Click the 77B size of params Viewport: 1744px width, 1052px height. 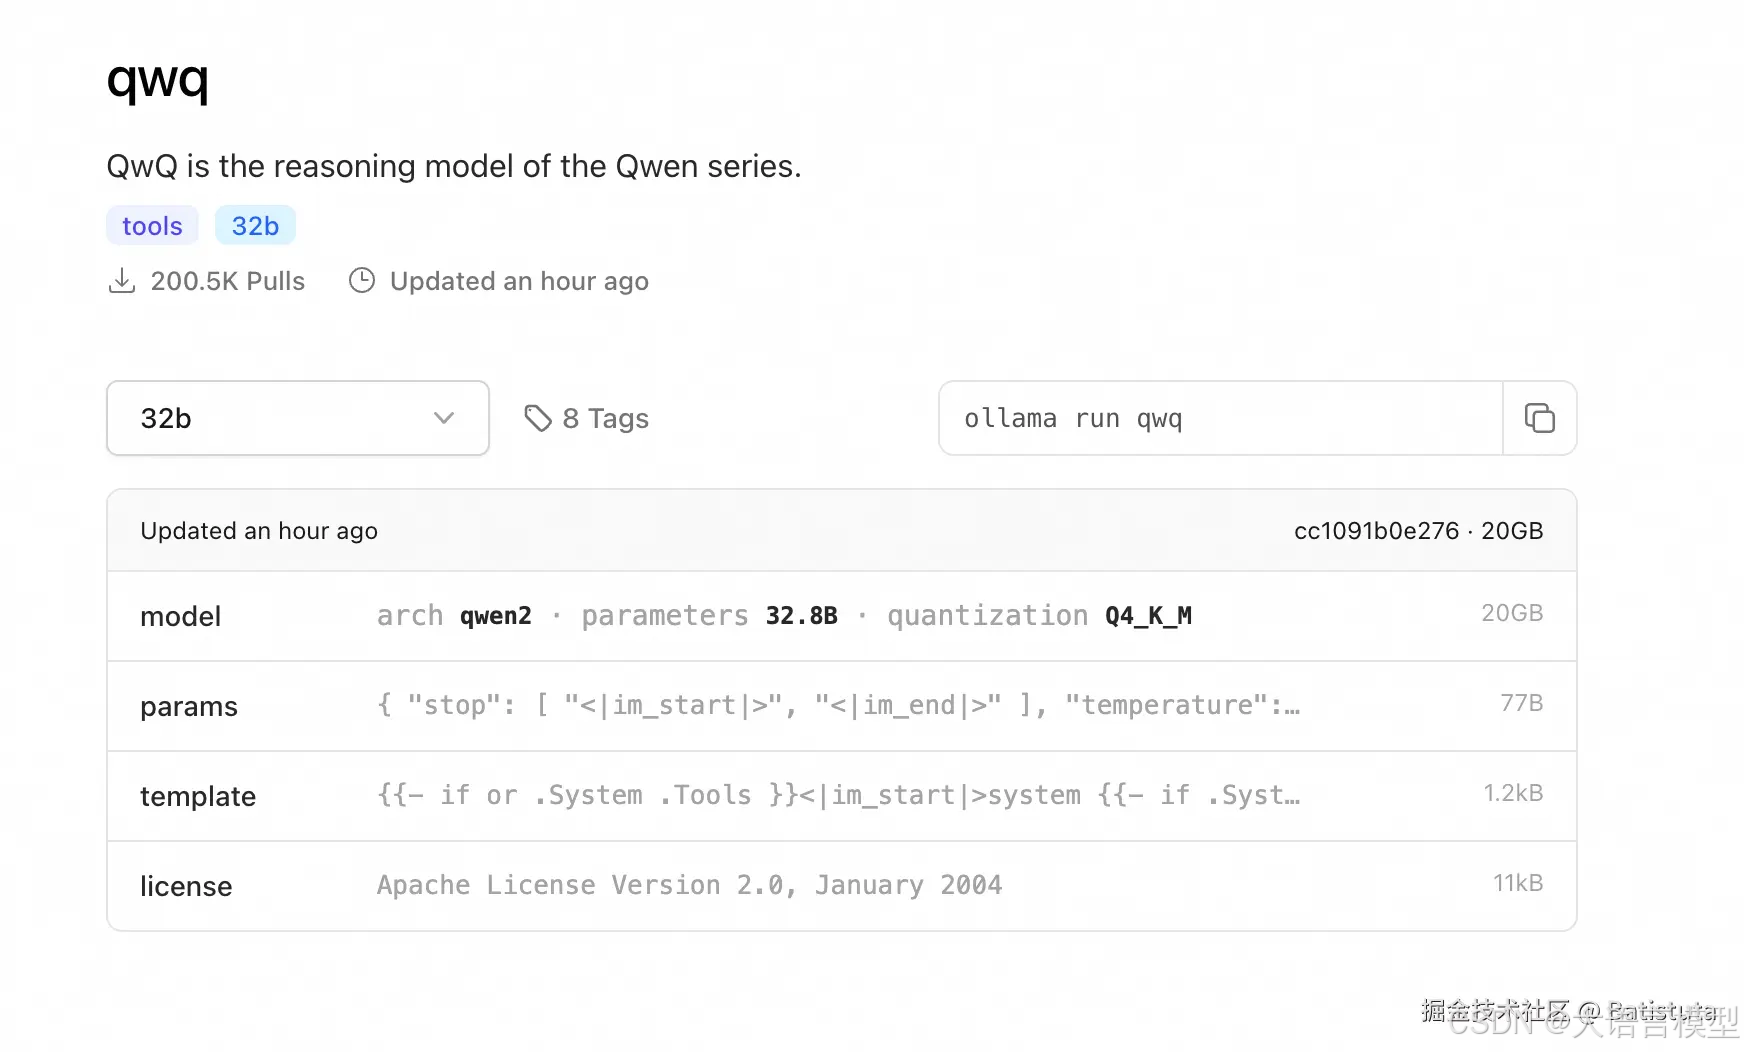[x=1521, y=703]
